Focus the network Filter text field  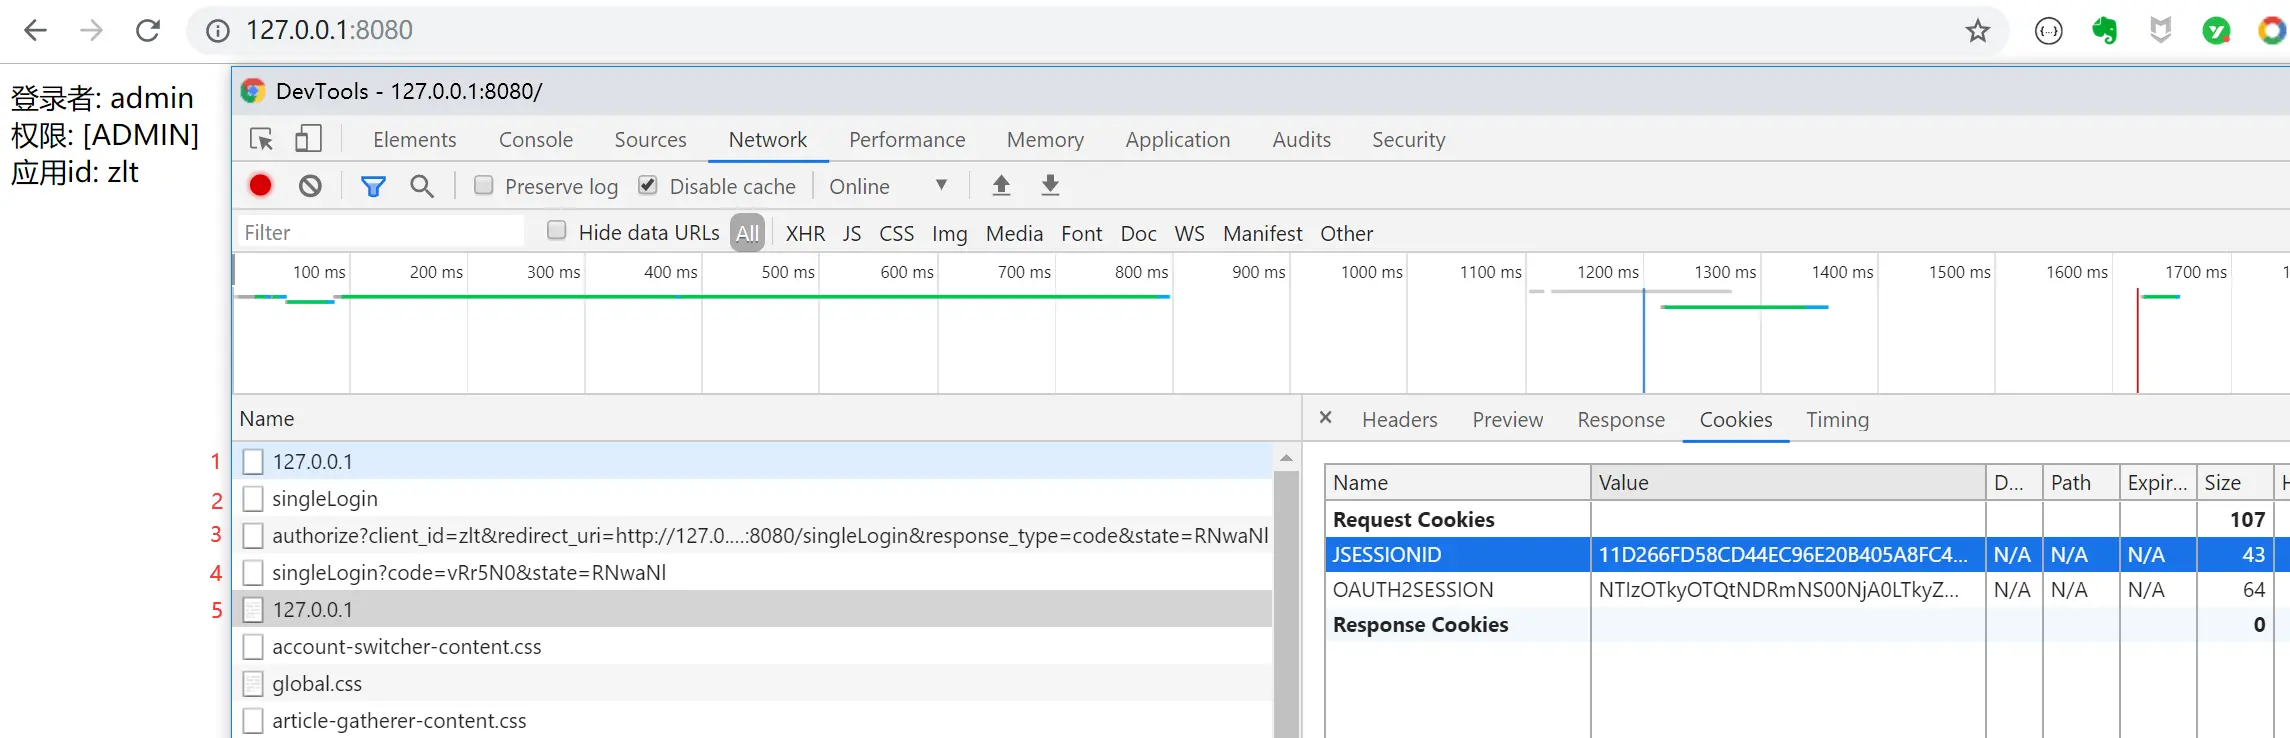tap(380, 232)
